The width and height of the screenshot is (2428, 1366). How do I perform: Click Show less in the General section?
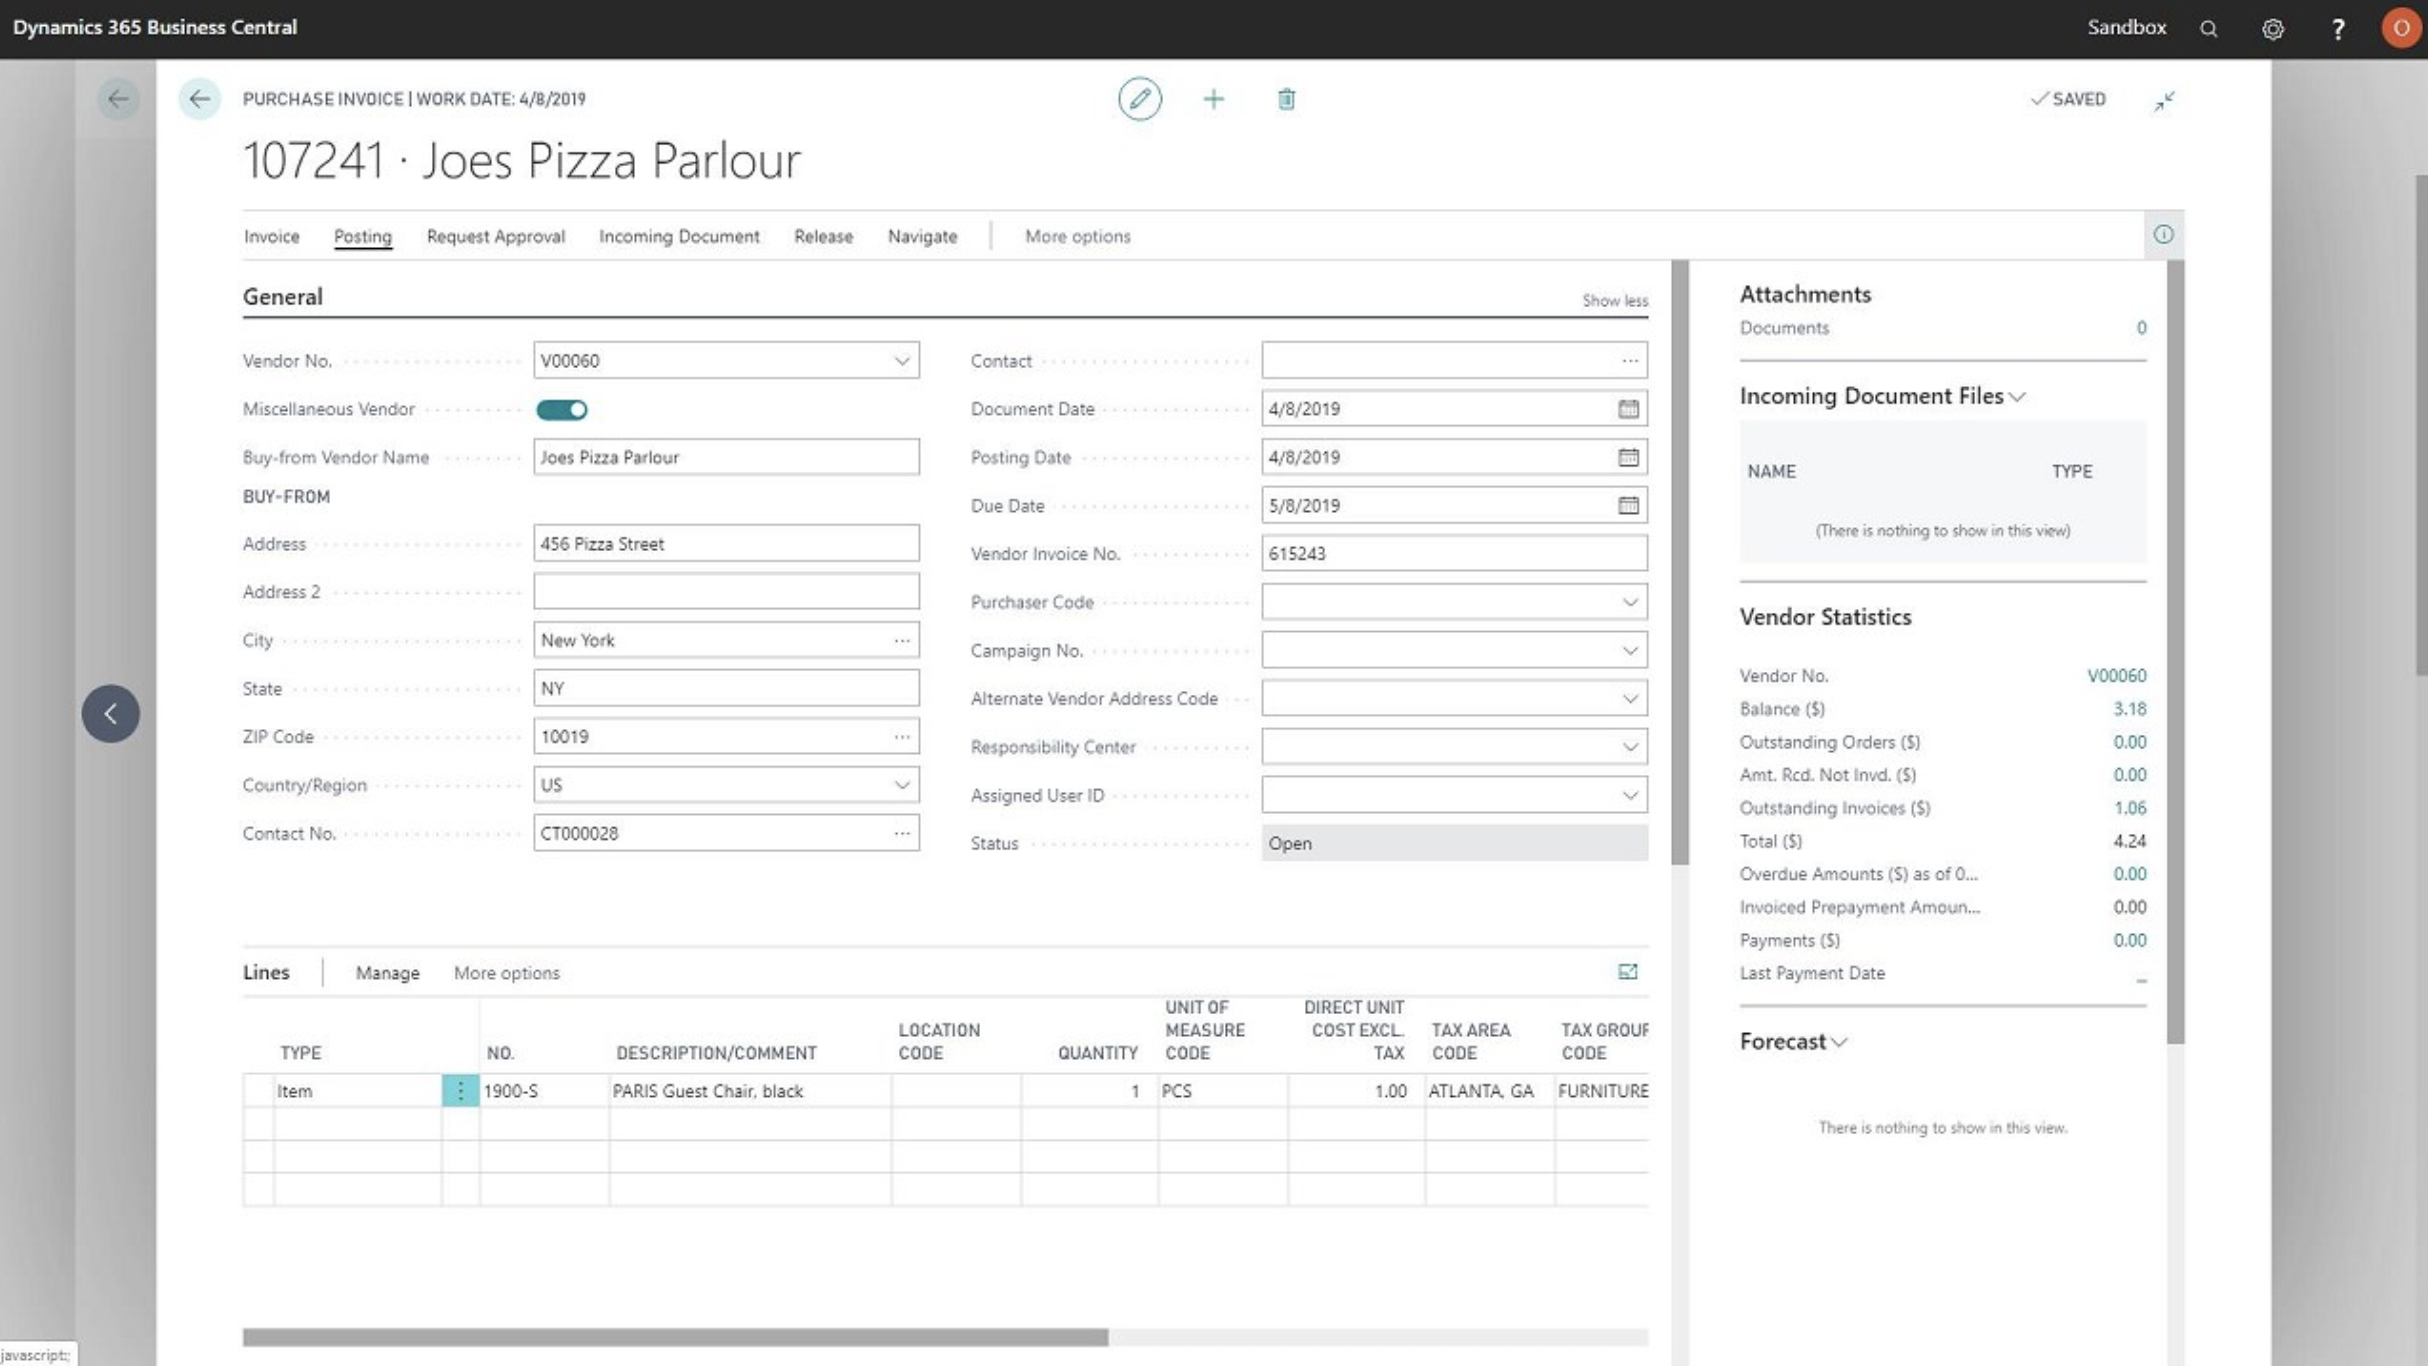pos(1614,301)
